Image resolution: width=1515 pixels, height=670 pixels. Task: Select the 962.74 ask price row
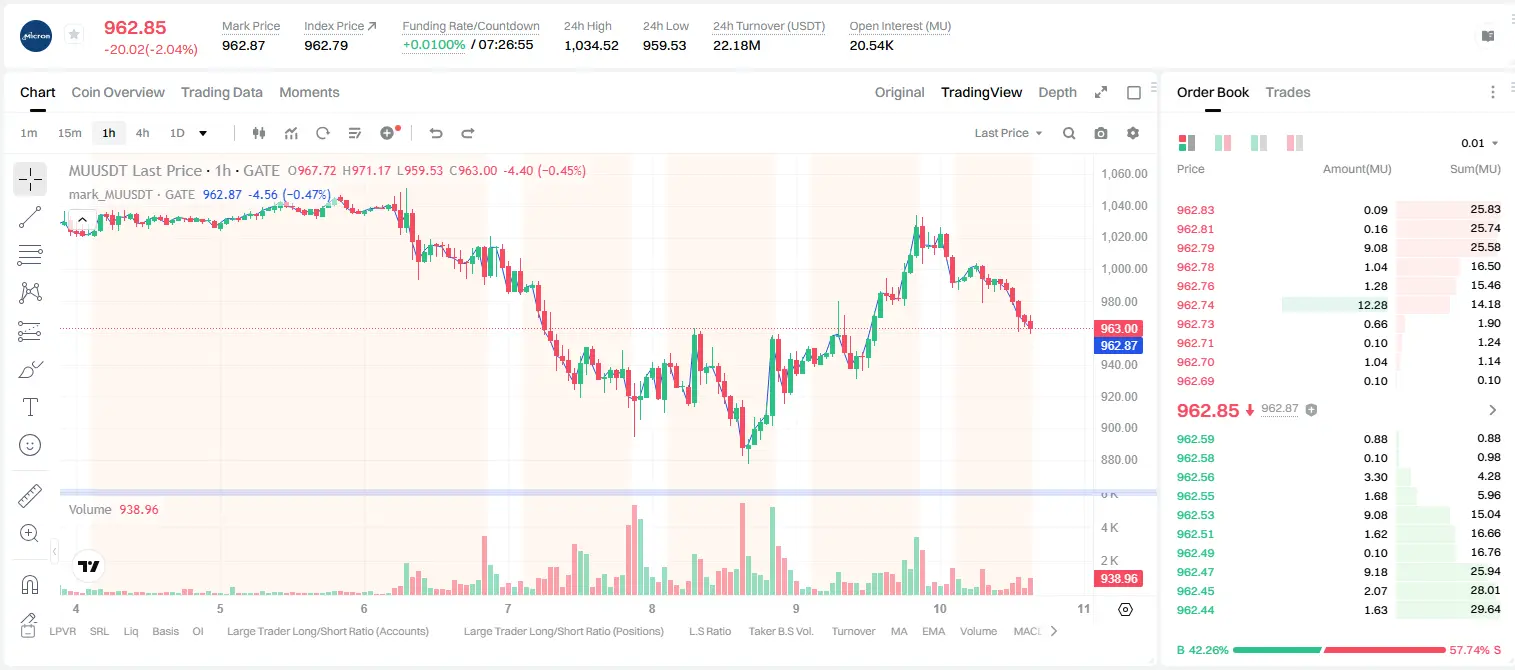click(1338, 305)
